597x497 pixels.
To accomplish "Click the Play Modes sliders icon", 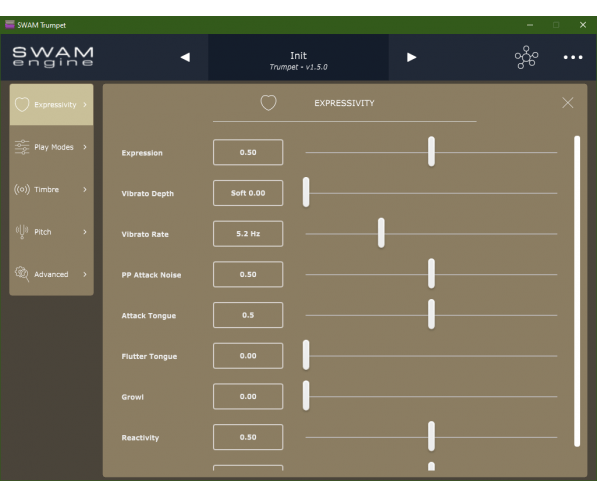I will click(22, 147).
